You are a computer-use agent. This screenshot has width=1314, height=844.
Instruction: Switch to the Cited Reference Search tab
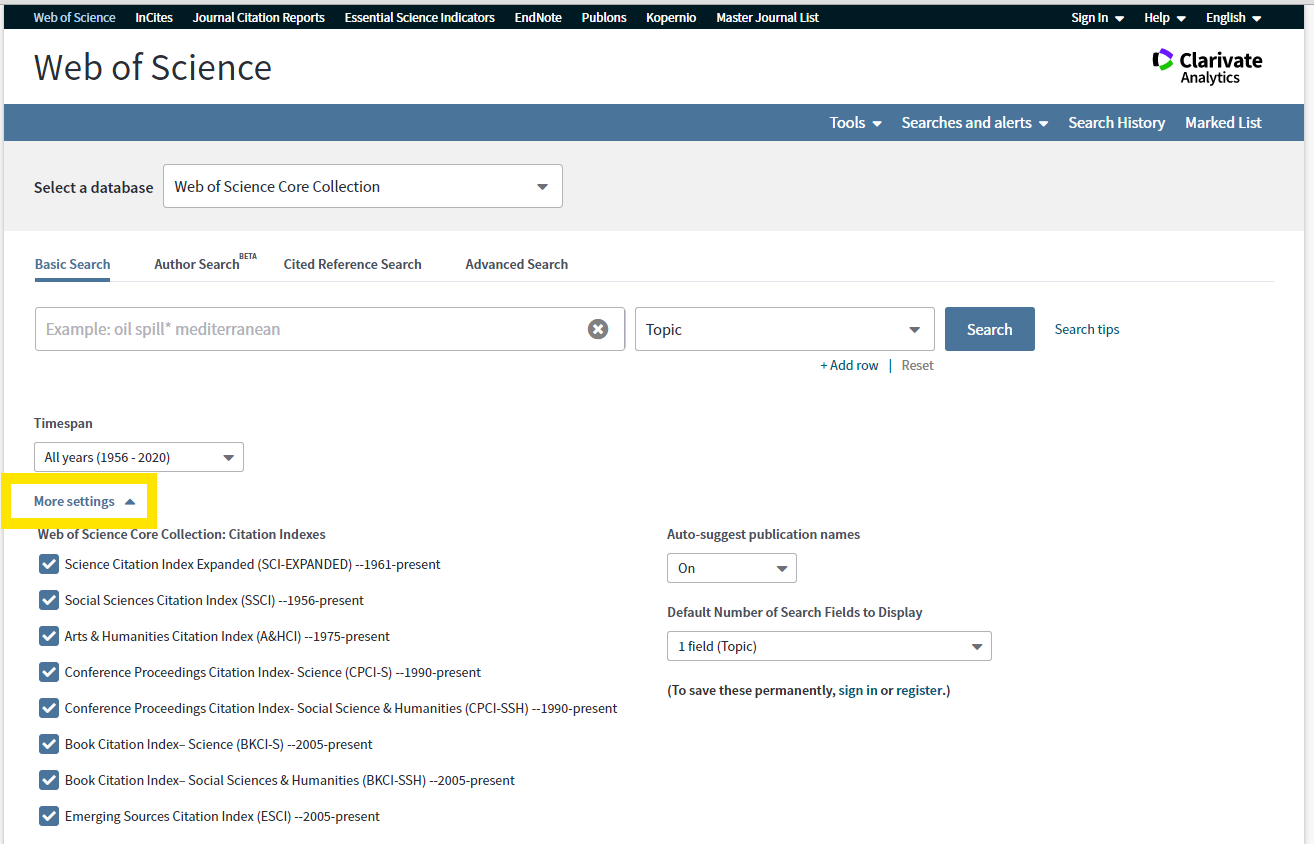(352, 264)
